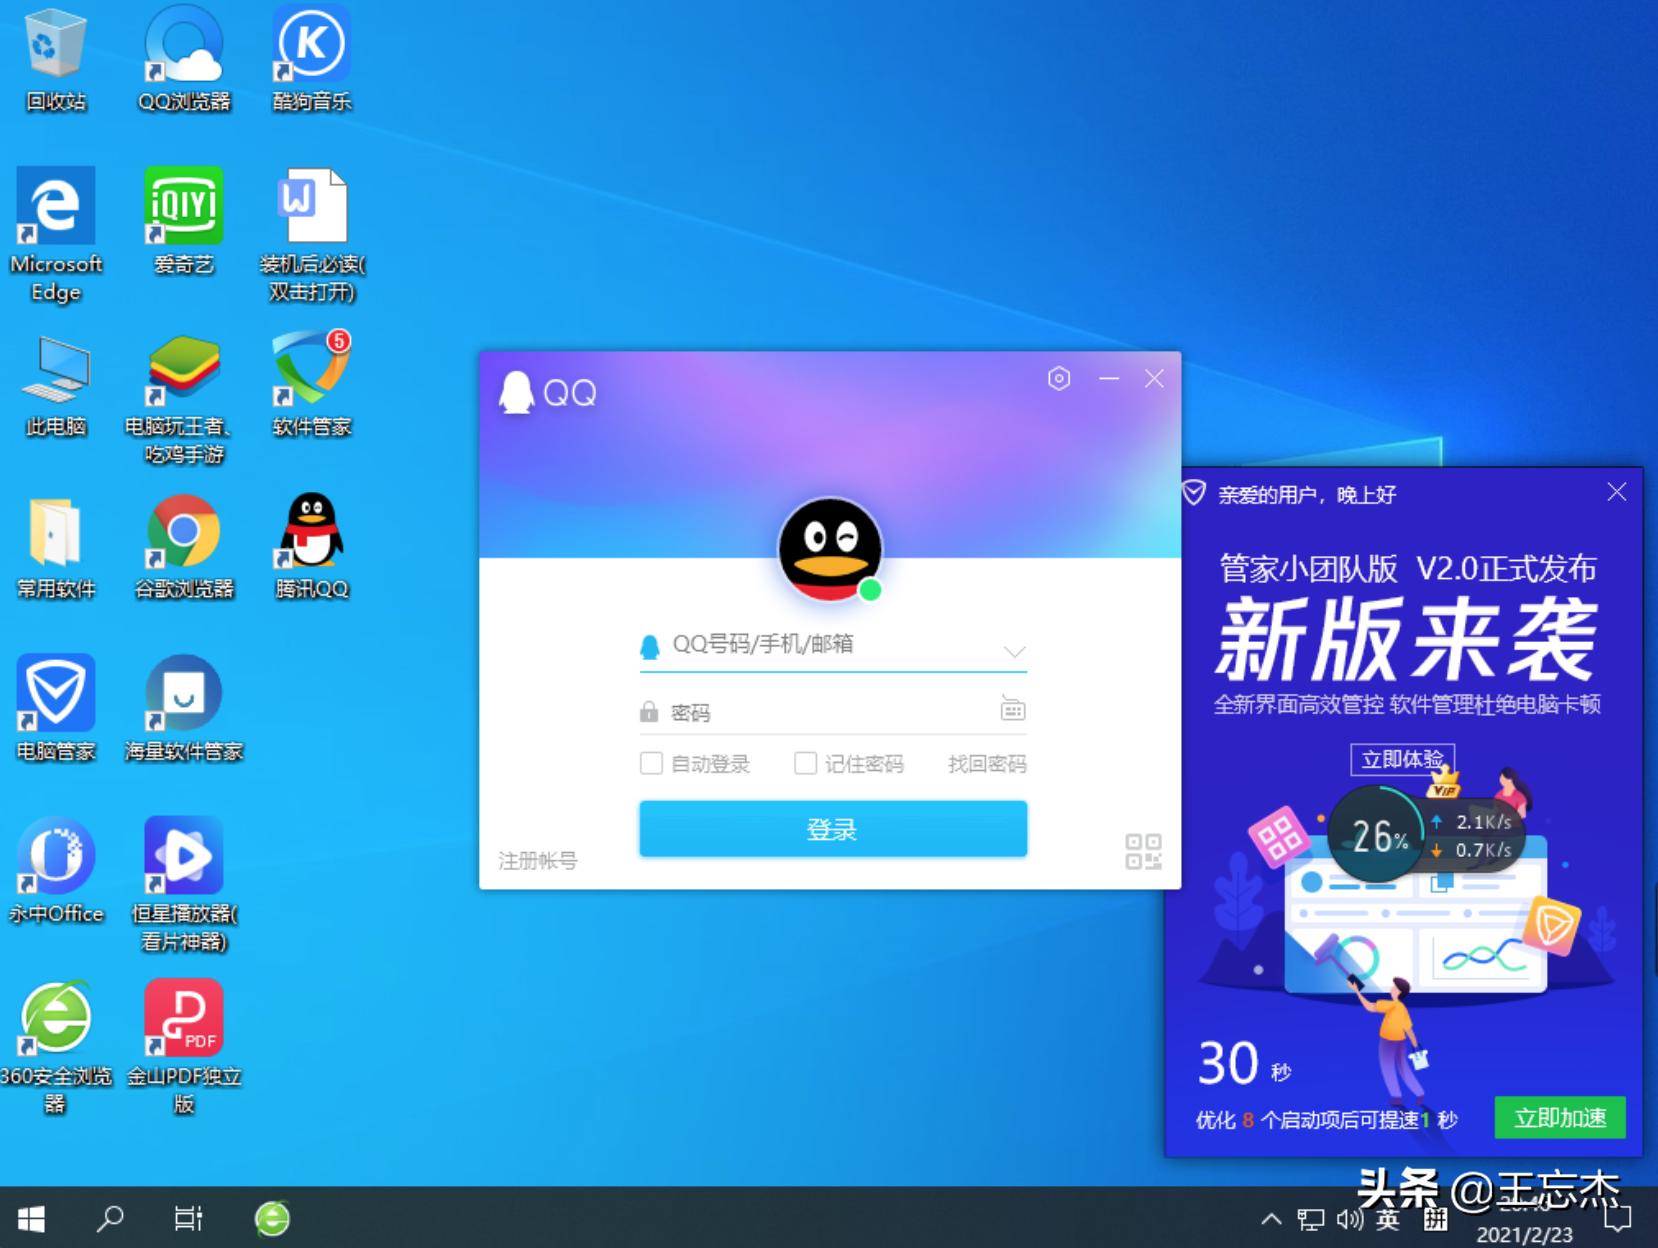Viewport: 1658px width, 1248px height.
Task: Expand the QQ account dropdown arrow
Action: (x=1017, y=650)
